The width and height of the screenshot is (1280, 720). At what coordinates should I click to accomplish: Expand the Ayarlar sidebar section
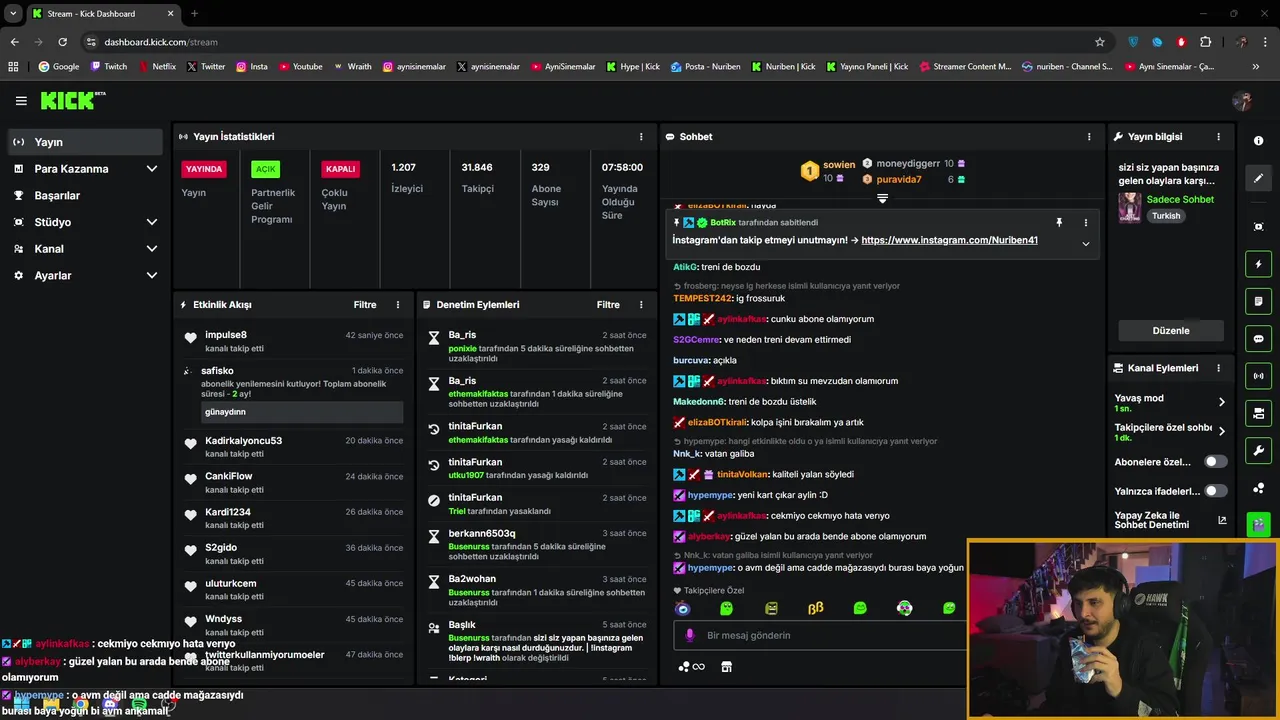84,275
